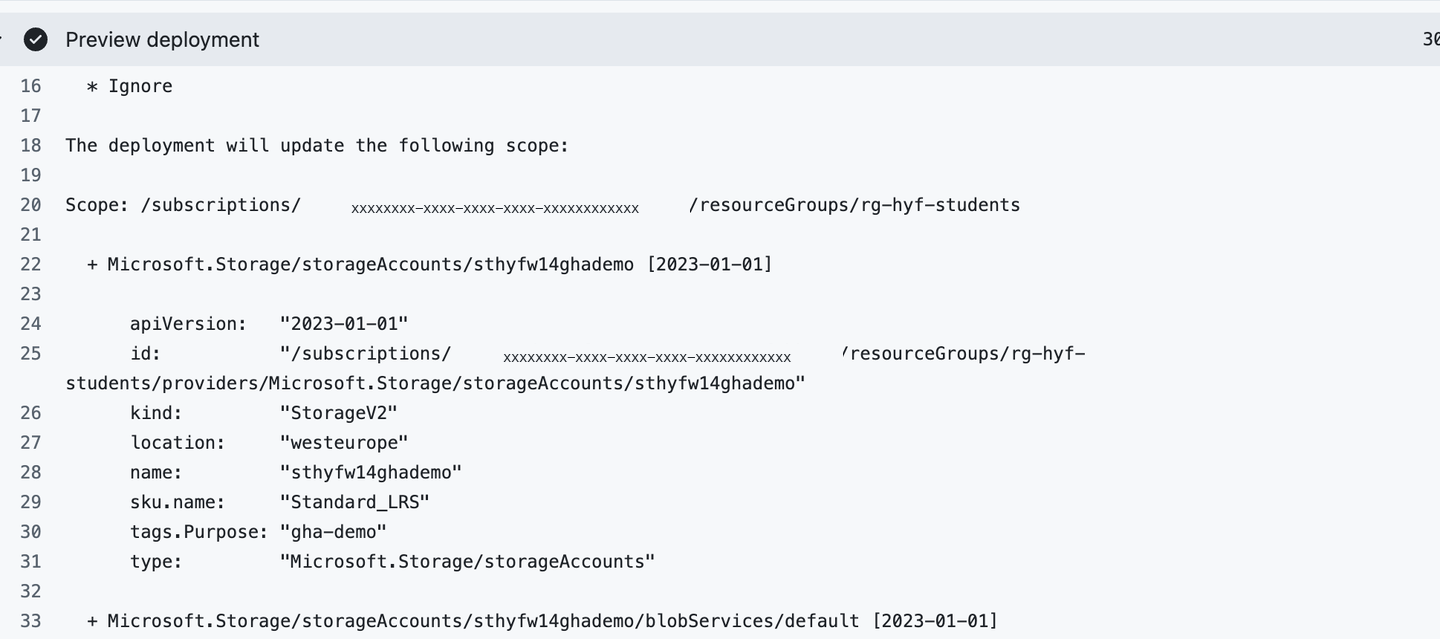This screenshot has width=1440, height=639.
Task: Click the tags.Purpose "gha-demo" line
Action: tap(258, 532)
